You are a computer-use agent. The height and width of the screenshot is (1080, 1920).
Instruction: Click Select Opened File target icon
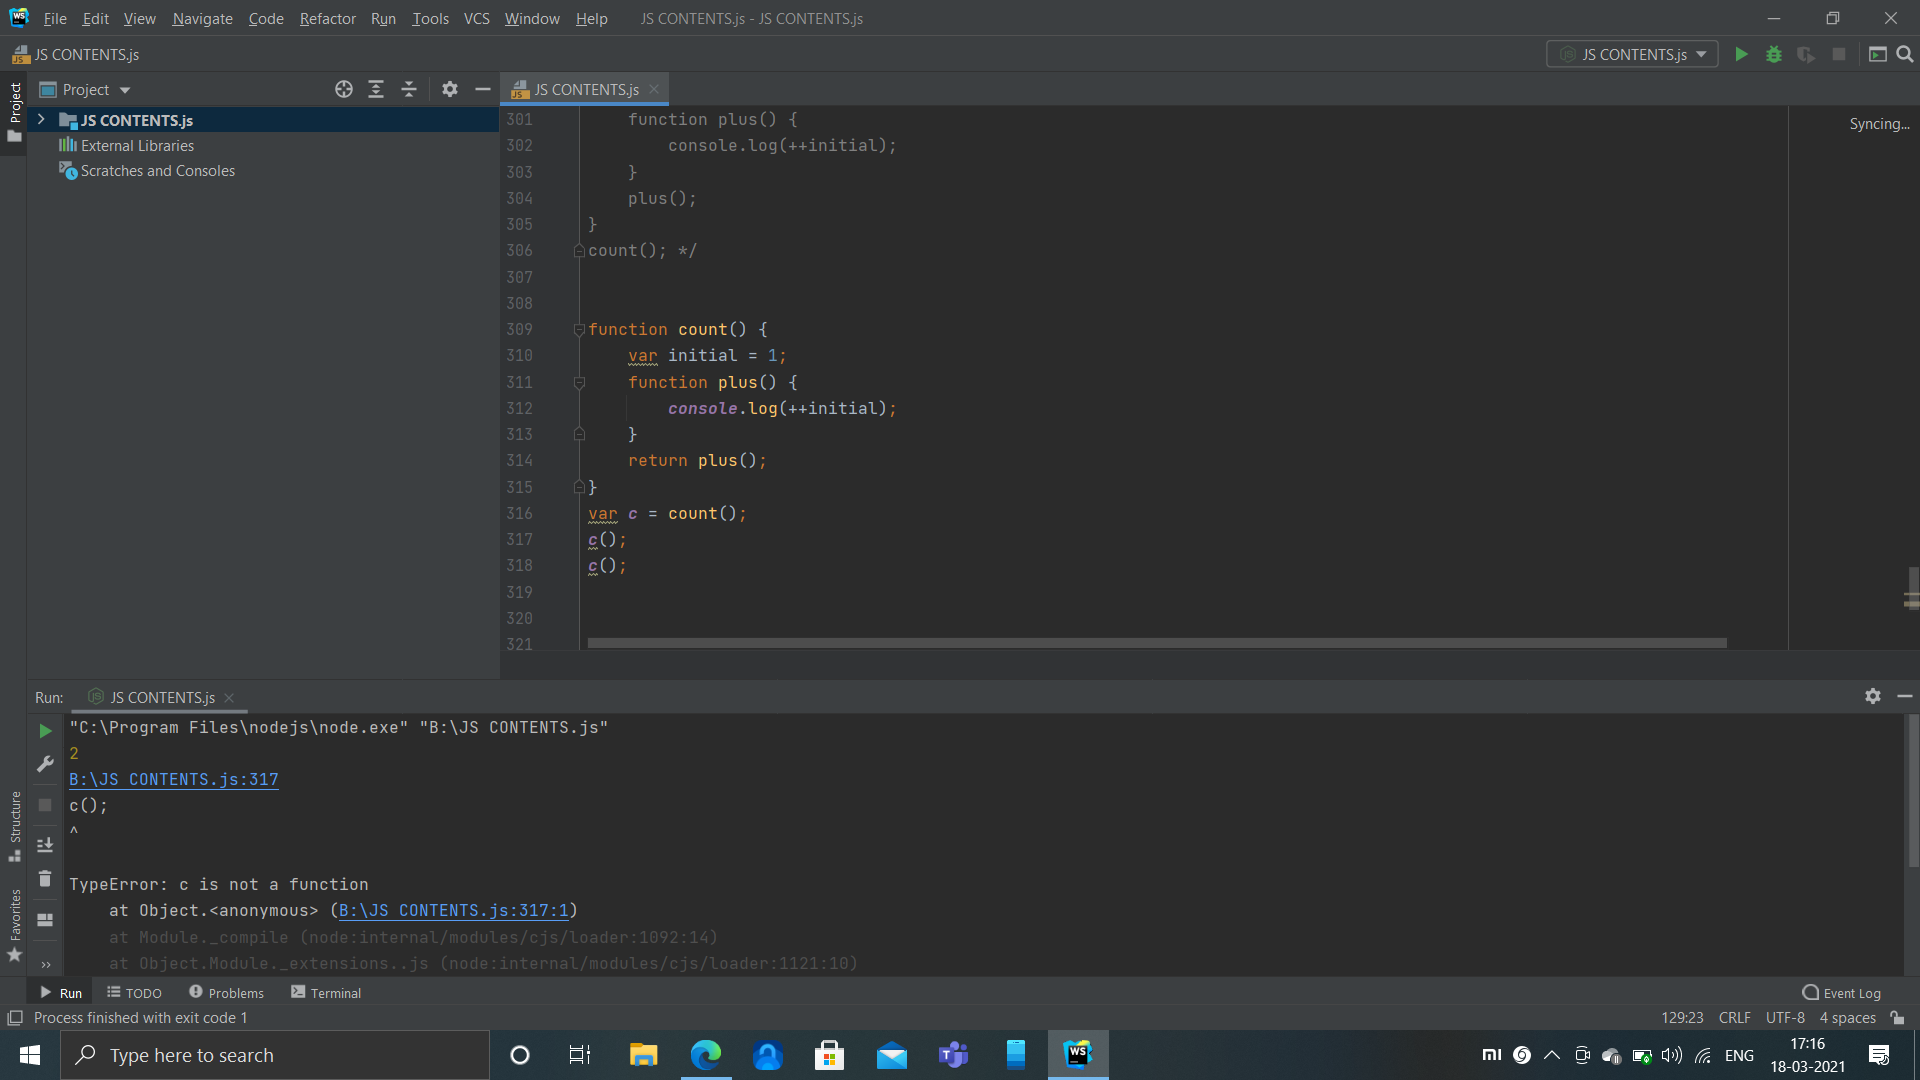point(343,89)
